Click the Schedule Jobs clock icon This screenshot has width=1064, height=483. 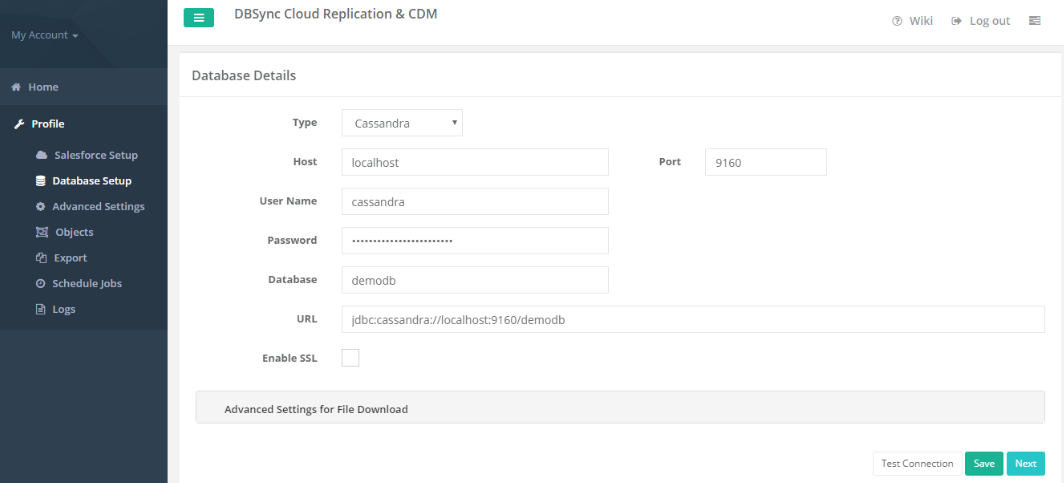pyautogui.click(x=41, y=283)
